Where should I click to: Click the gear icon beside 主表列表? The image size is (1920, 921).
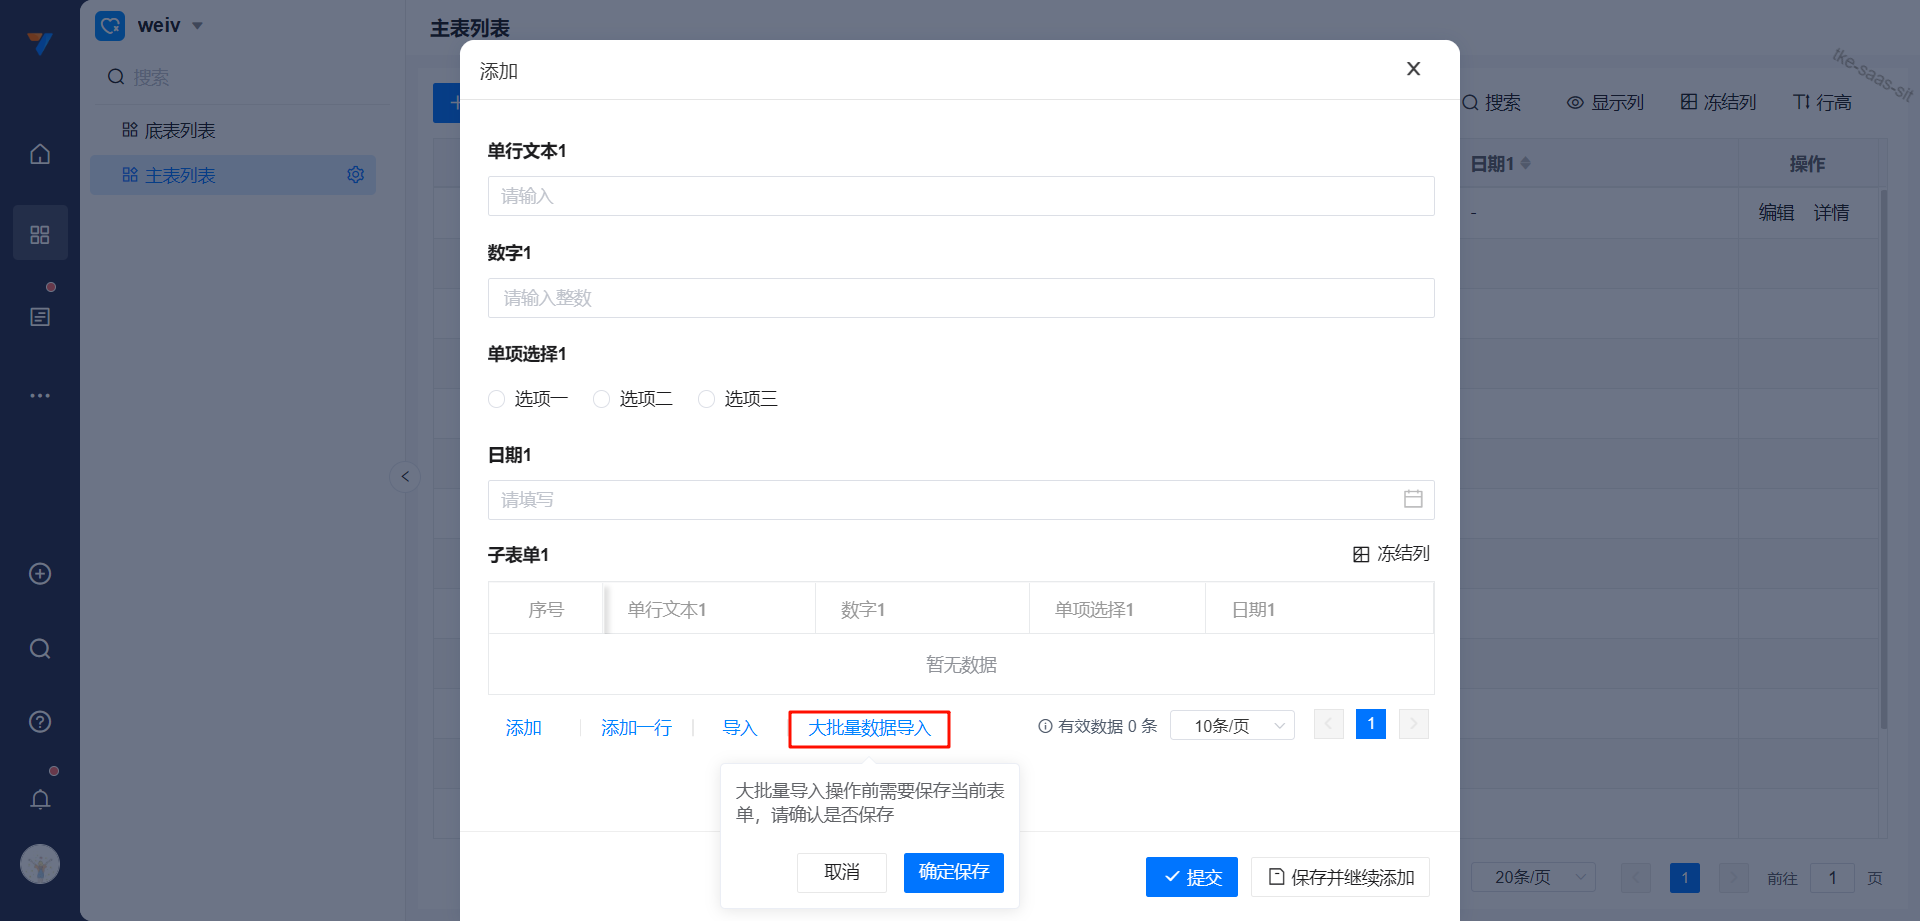pyautogui.click(x=355, y=175)
